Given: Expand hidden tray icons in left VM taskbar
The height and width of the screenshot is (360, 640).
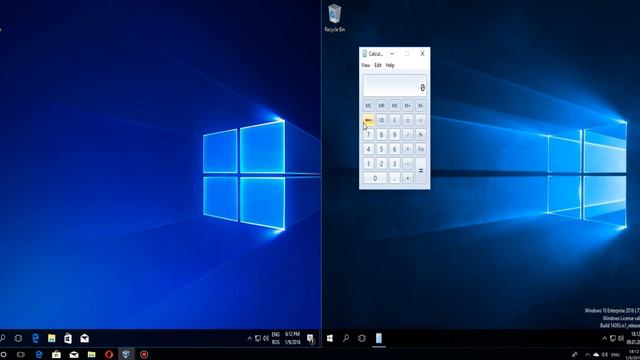Looking at the screenshot, I should pyautogui.click(x=249, y=338).
